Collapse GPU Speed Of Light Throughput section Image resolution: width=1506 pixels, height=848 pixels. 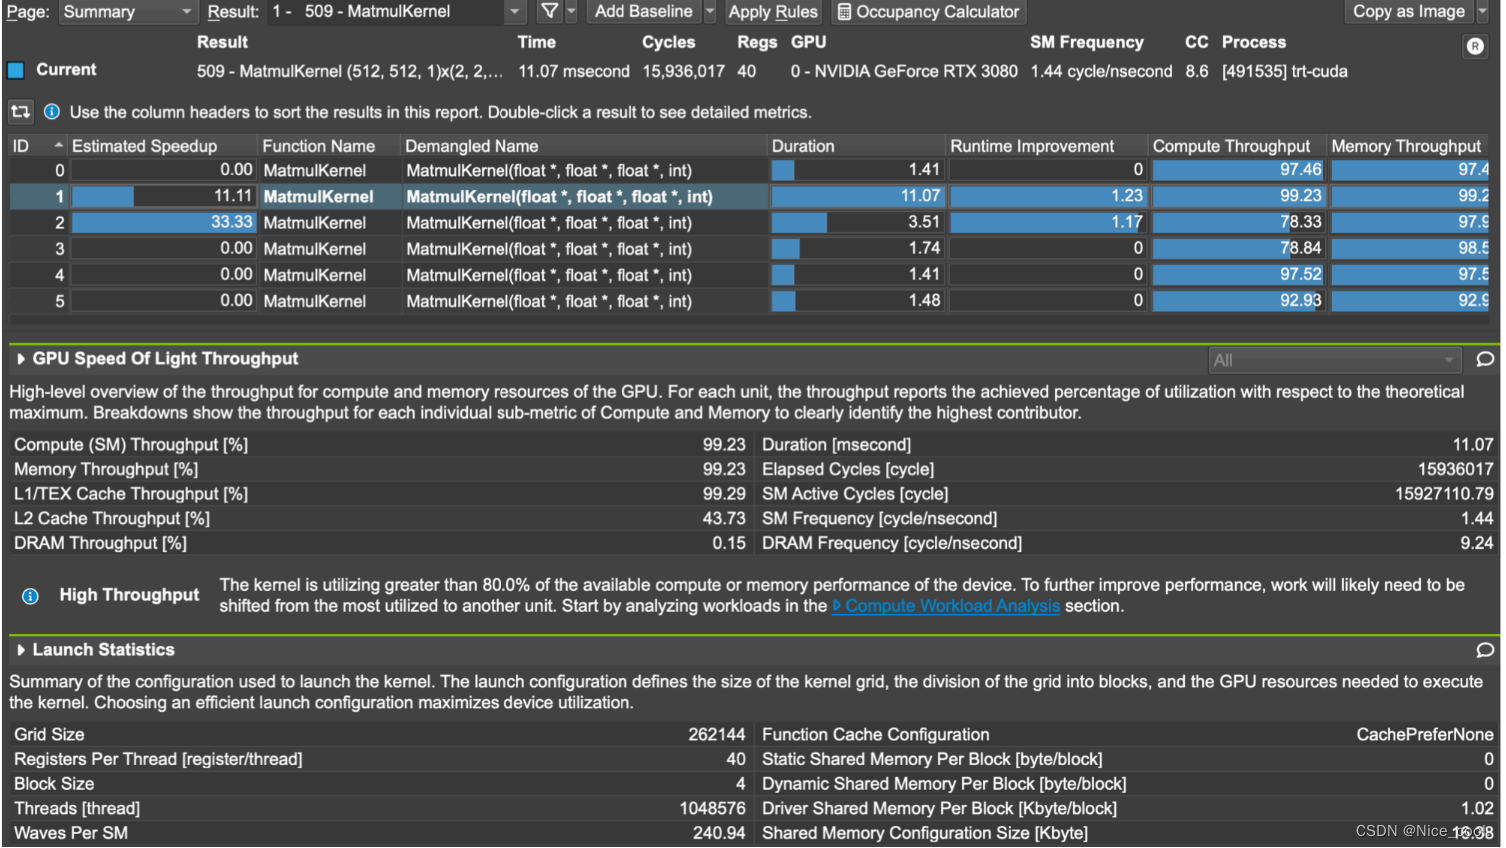[x=21, y=359]
